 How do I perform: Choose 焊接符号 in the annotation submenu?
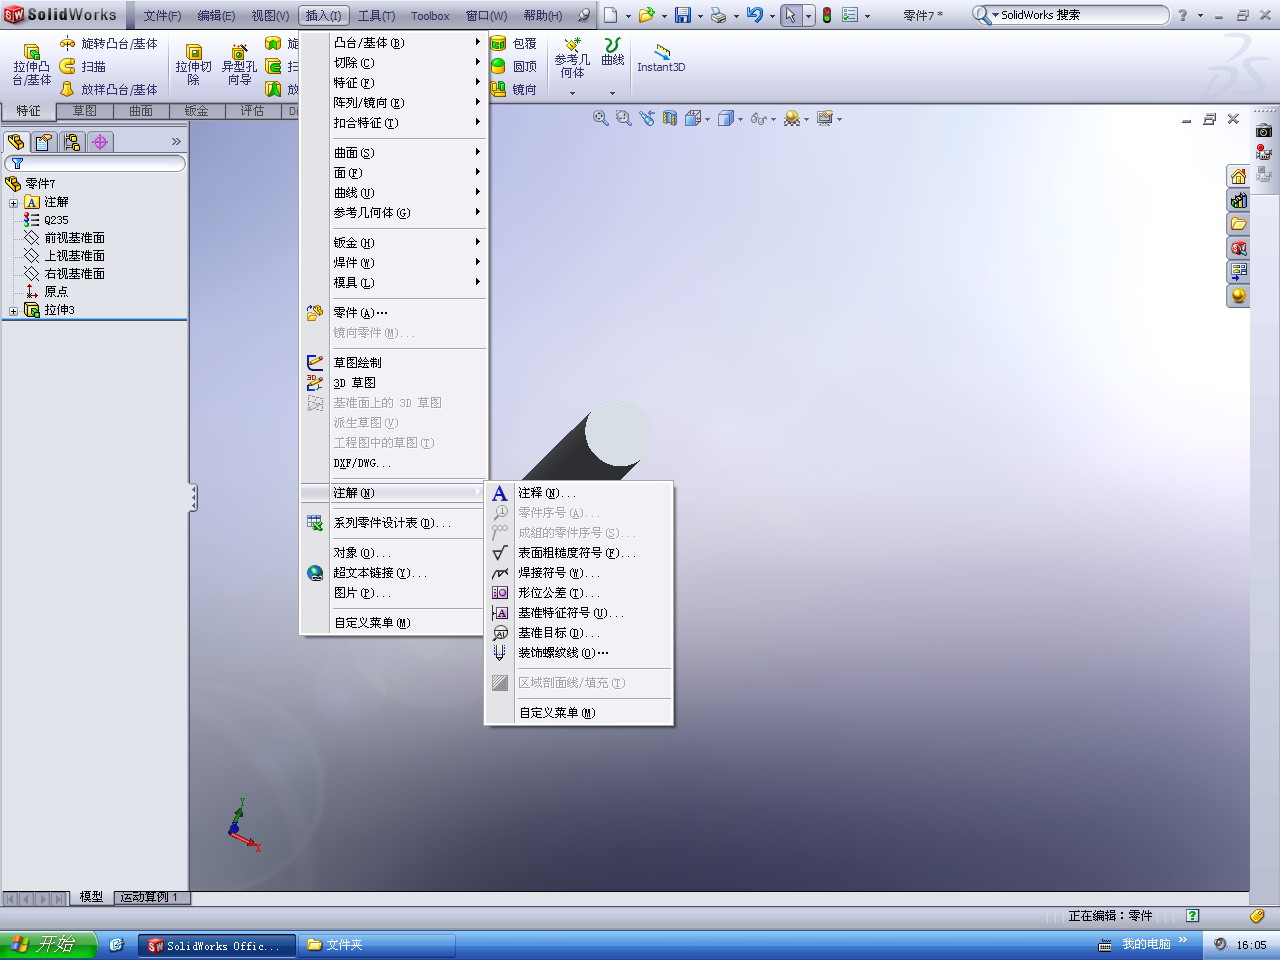pyautogui.click(x=579, y=573)
